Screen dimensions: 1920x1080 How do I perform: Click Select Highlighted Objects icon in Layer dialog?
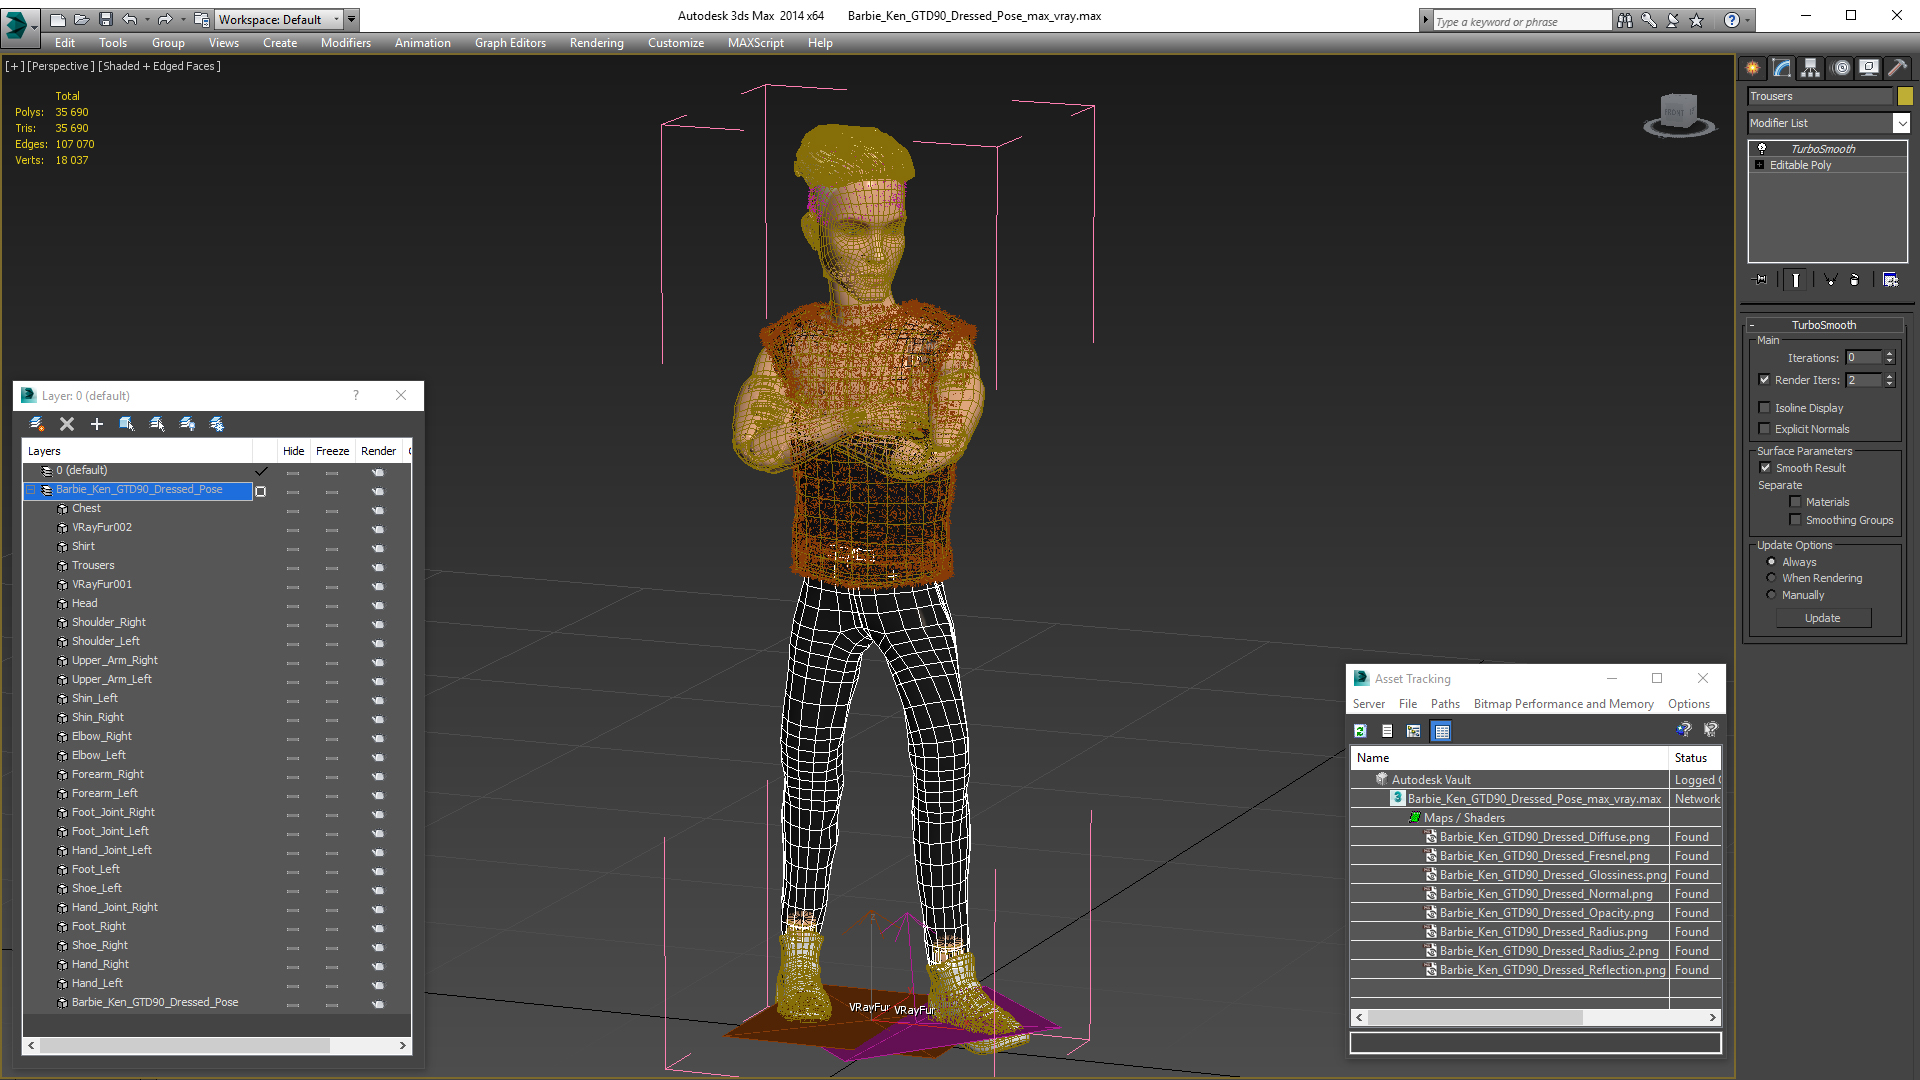coord(127,424)
